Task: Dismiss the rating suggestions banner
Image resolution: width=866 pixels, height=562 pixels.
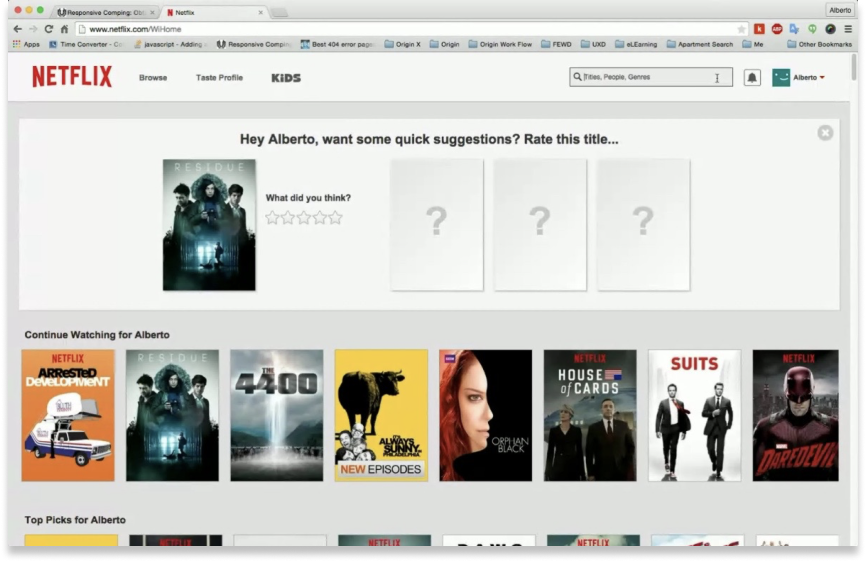Action: [825, 133]
